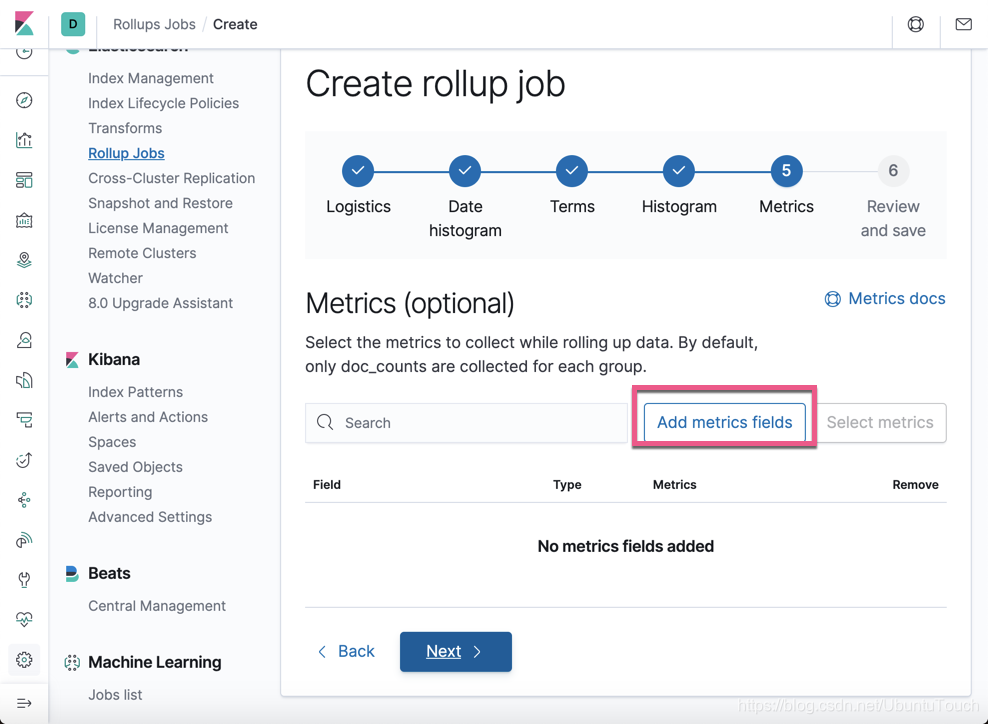Click the Create breadcrumb text

[235, 24]
